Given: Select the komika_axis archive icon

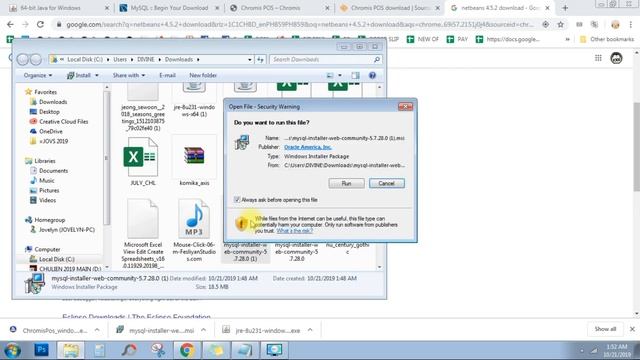Looking at the screenshot, I should tap(194, 156).
